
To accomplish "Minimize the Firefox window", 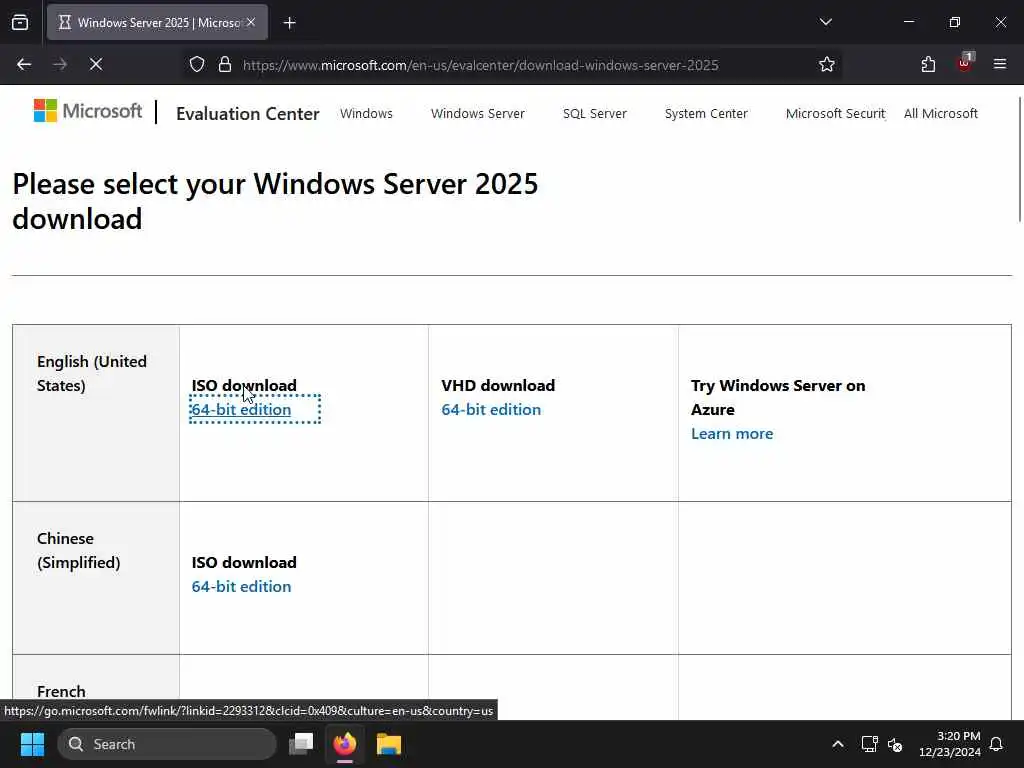I will click(909, 22).
